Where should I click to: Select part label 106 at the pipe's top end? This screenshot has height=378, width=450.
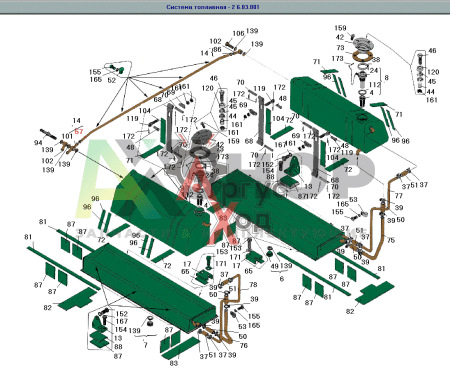pyautogui.click(x=238, y=33)
